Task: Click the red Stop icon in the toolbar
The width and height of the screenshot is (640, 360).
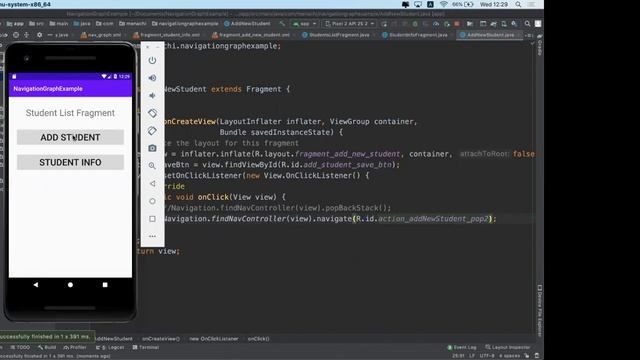Action: 457,24
